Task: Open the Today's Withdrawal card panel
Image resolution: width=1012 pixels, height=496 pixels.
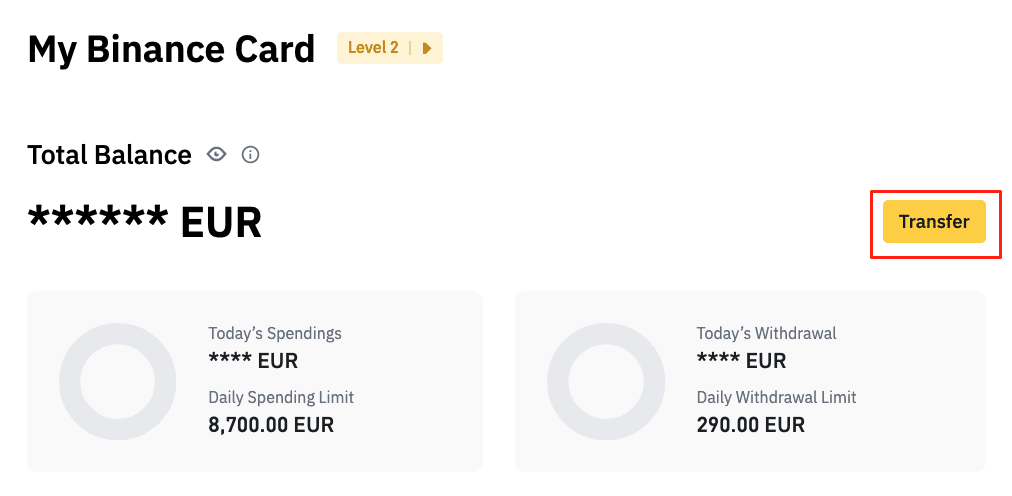Action: [x=751, y=381]
